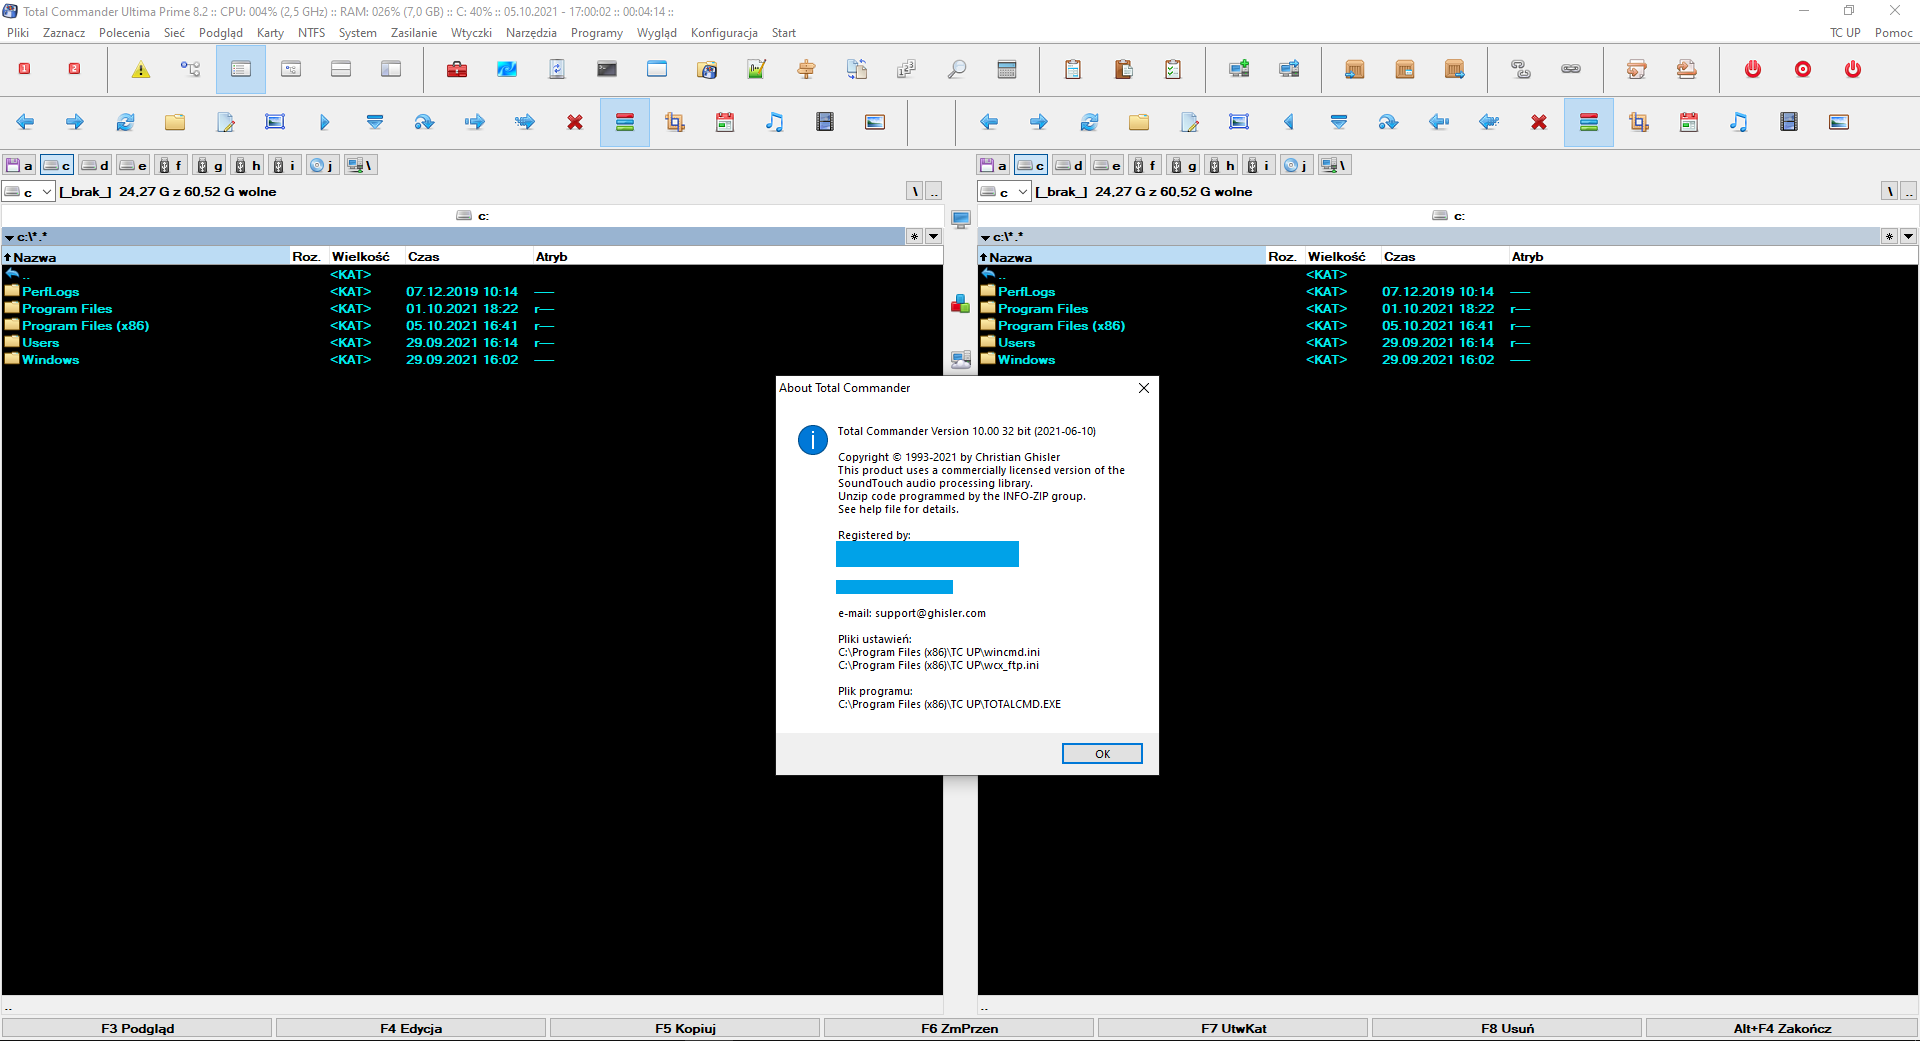Toggle left panel colored stripes button
Viewport: 1920px width, 1041px height.
point(625,122)
